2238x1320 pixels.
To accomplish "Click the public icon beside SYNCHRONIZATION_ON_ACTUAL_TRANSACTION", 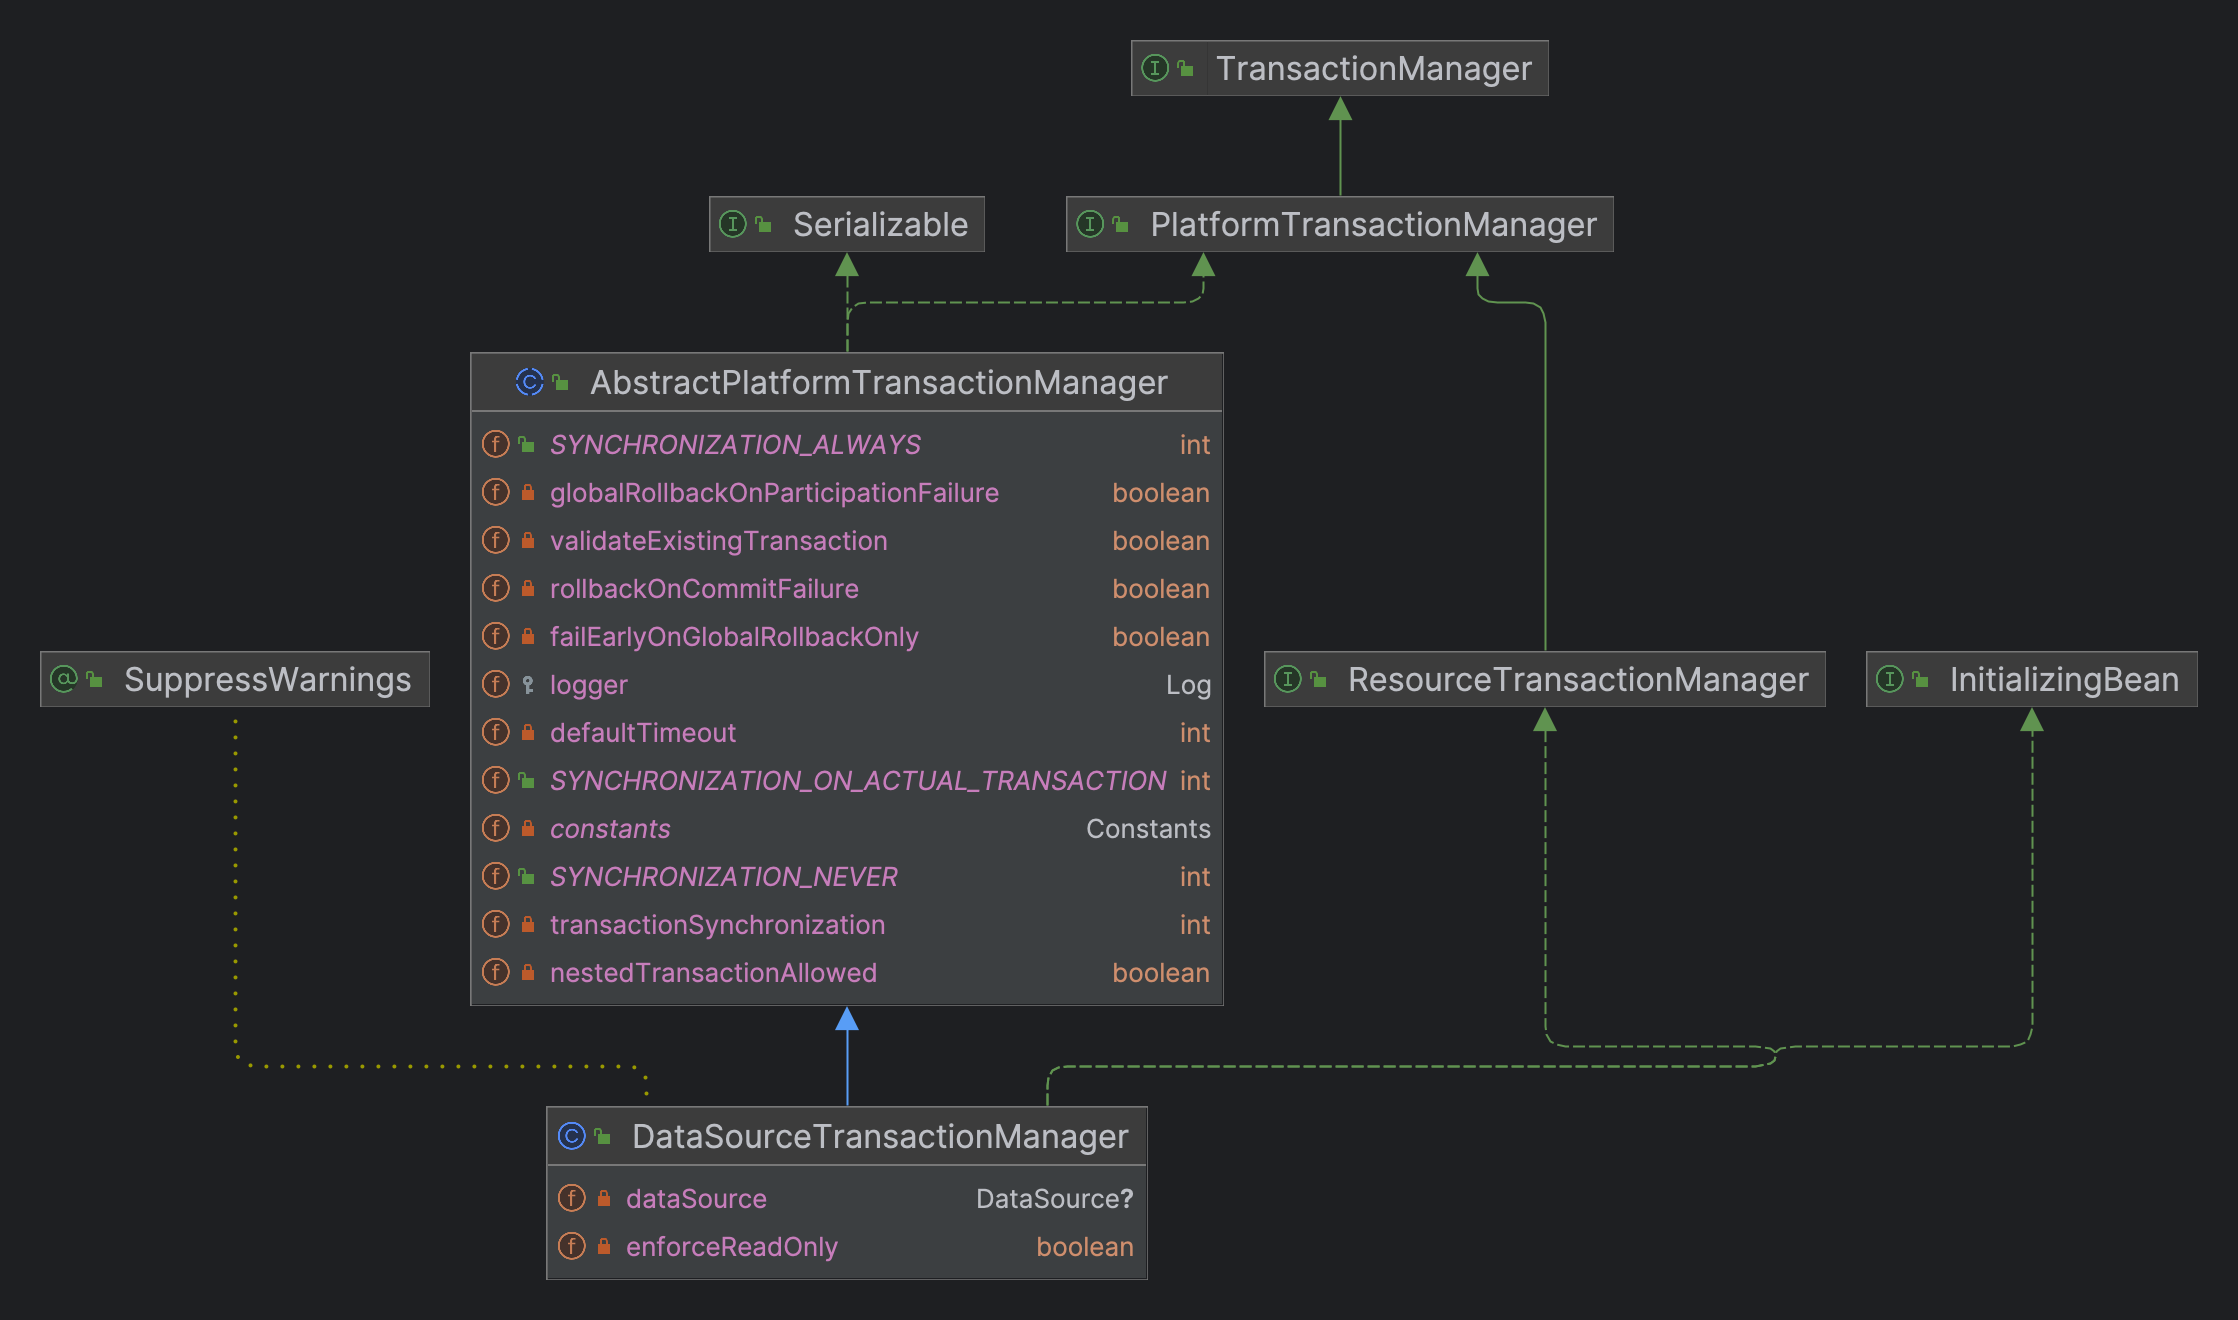I will coord(527,780).
